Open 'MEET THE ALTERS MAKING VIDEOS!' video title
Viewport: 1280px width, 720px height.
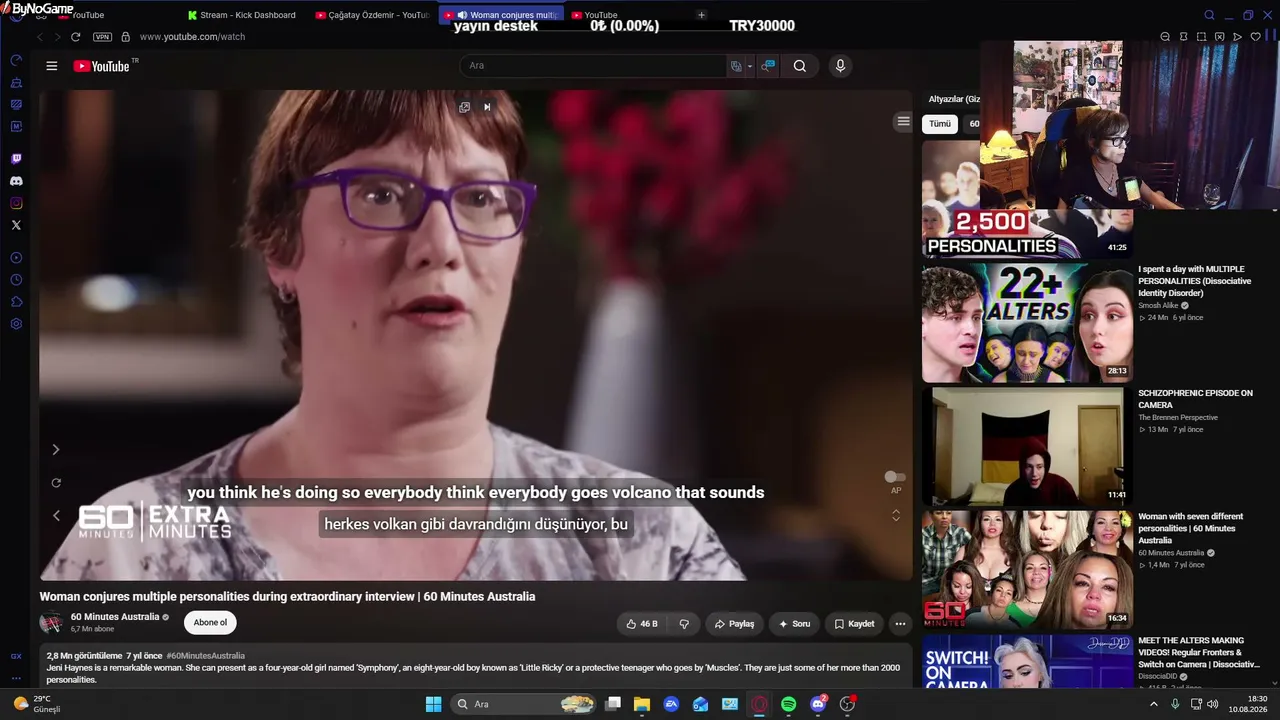pos(1197,652)
